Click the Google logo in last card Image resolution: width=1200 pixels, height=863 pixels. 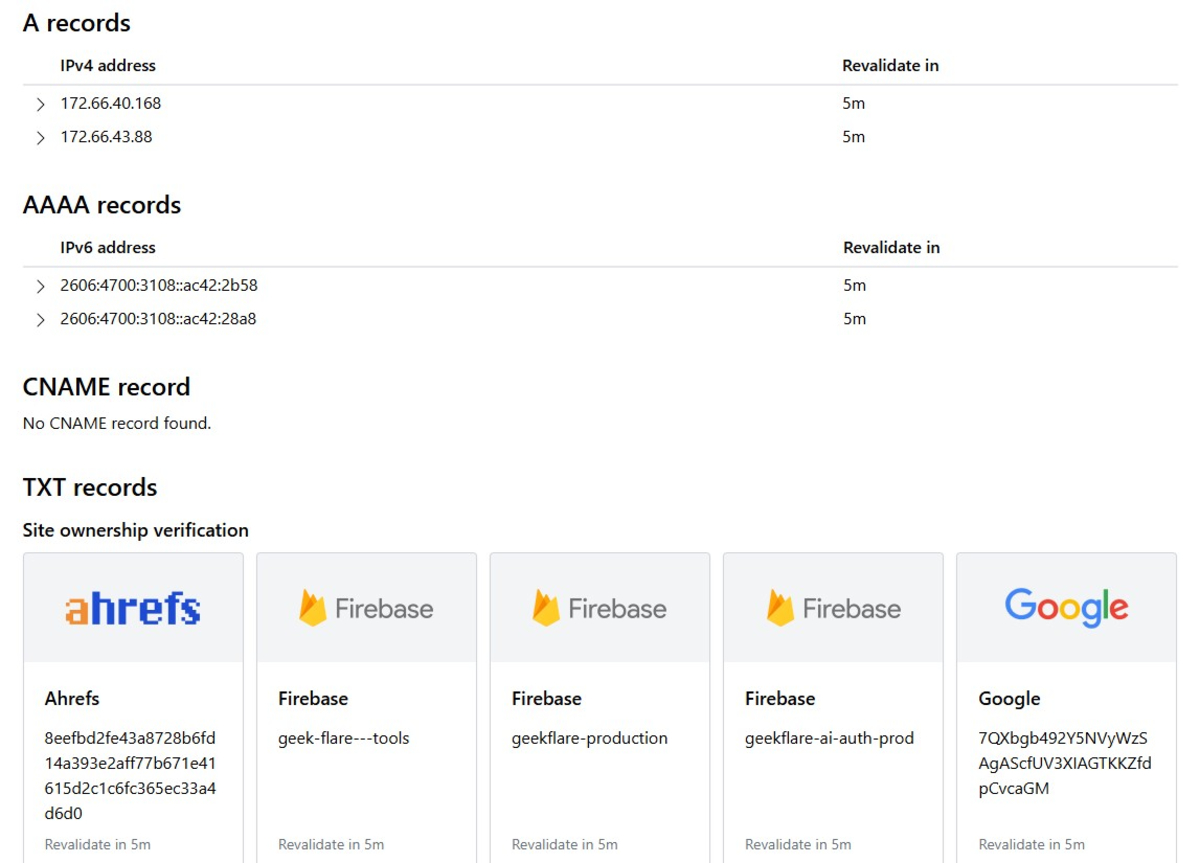1066,608
